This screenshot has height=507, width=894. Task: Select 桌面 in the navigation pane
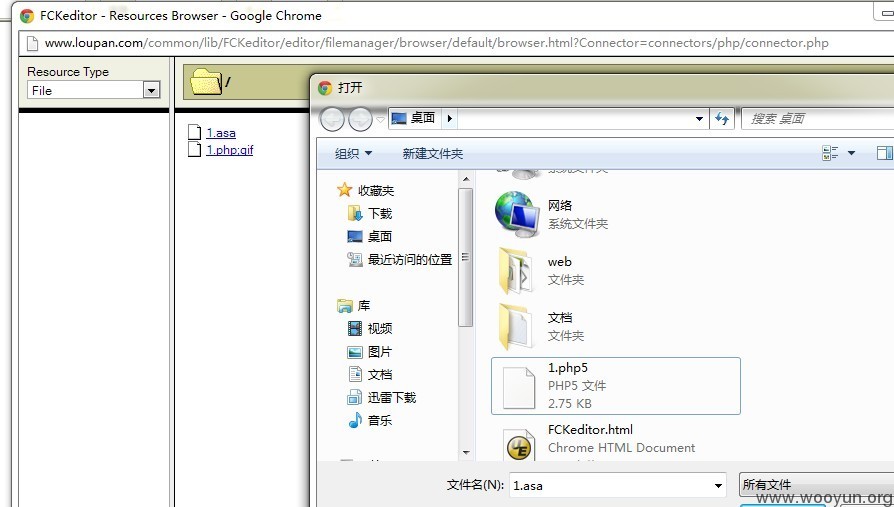(369, 236)
